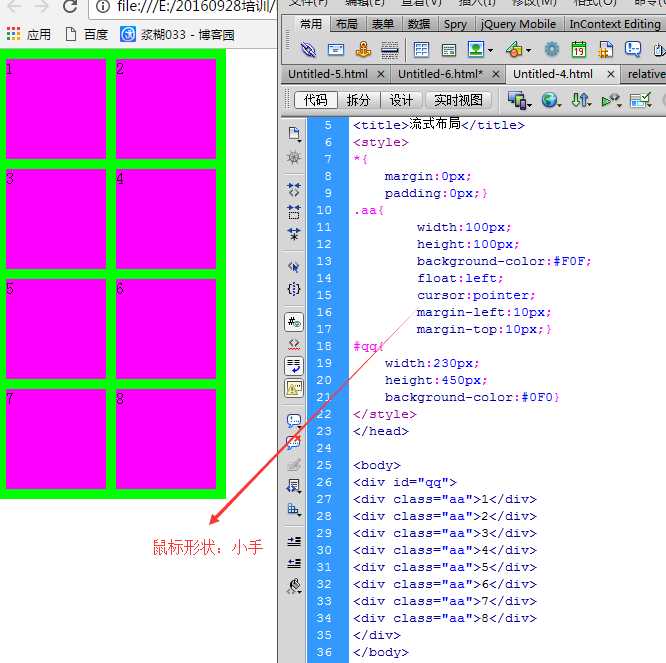666x663 pixels.
Task: Click the Email Link insert icon
Action: point(336,50)
